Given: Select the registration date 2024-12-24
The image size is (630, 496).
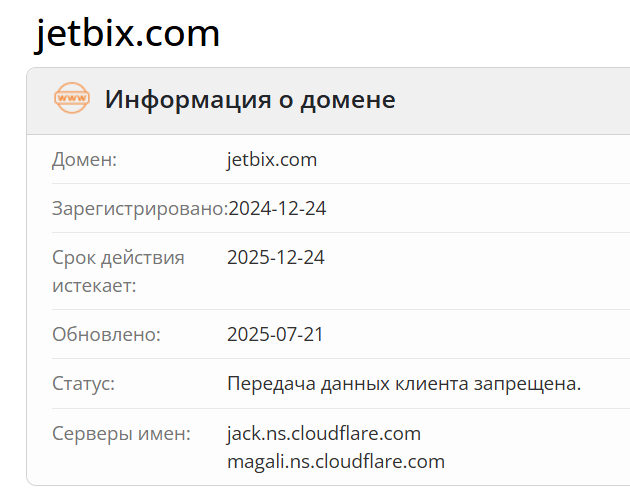Looking at the screenshot, I should [x=277, y=209].
